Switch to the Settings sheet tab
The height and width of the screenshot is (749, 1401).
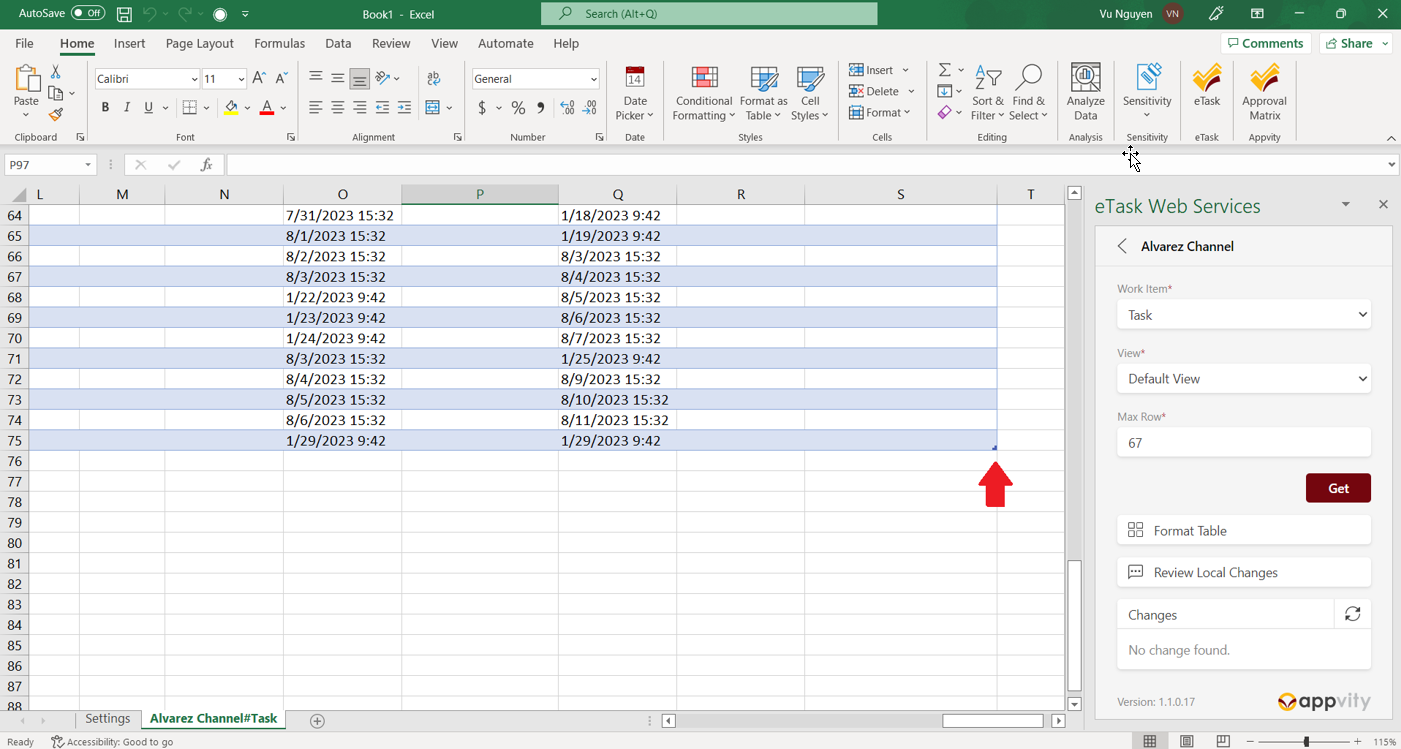coord(107,719)
